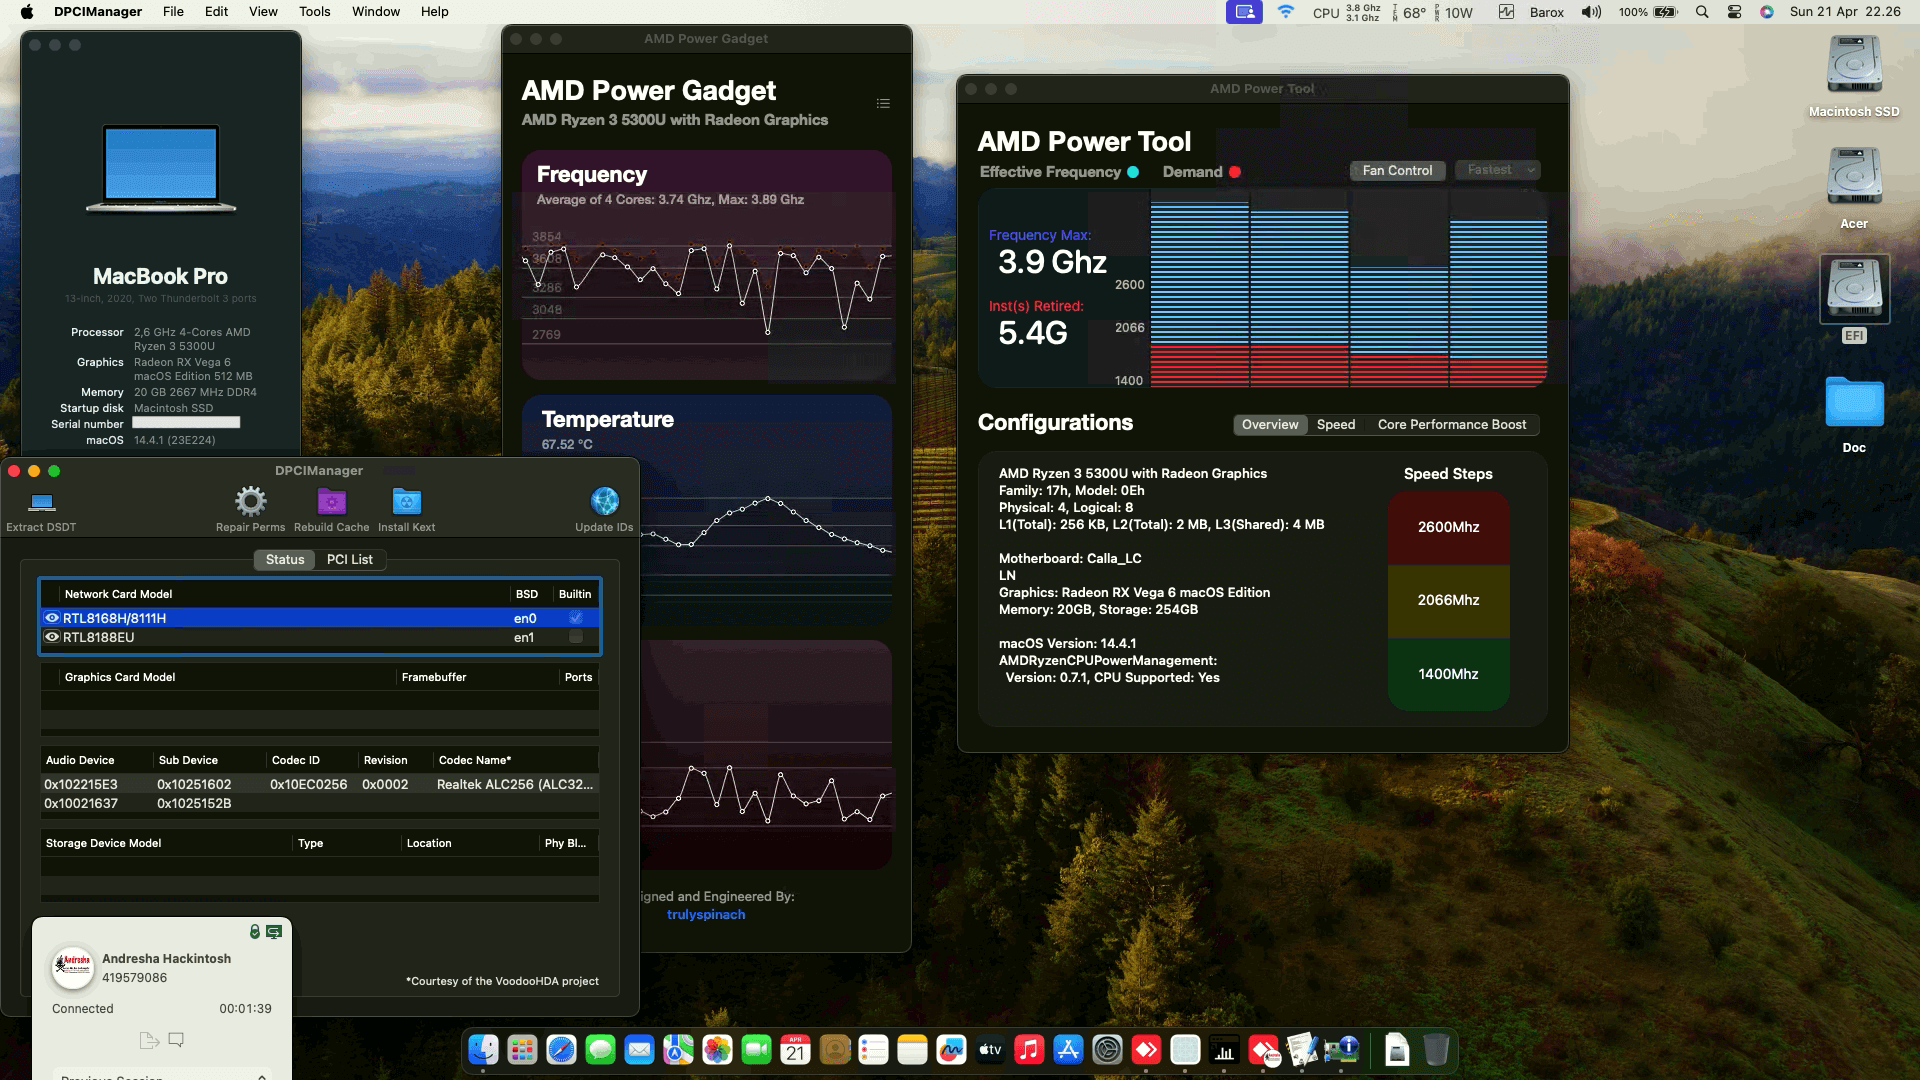The height and width of the screenshot is (1080, 1920).
Task: Click AnyDesk green monitor session icon
Action: tap(274, 932)
